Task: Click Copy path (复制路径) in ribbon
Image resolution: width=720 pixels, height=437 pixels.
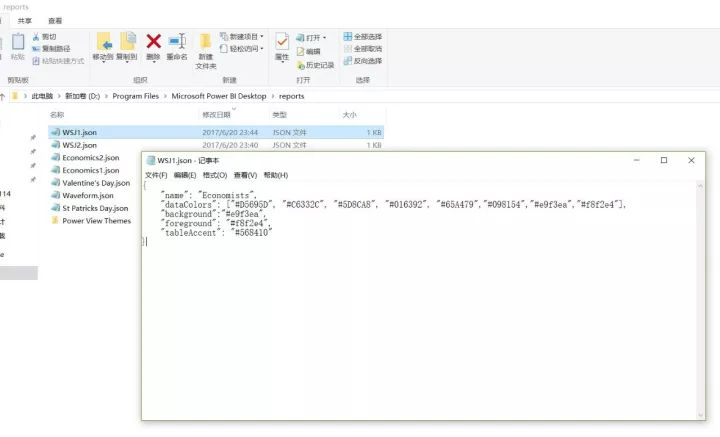Action: coord(51,49)
